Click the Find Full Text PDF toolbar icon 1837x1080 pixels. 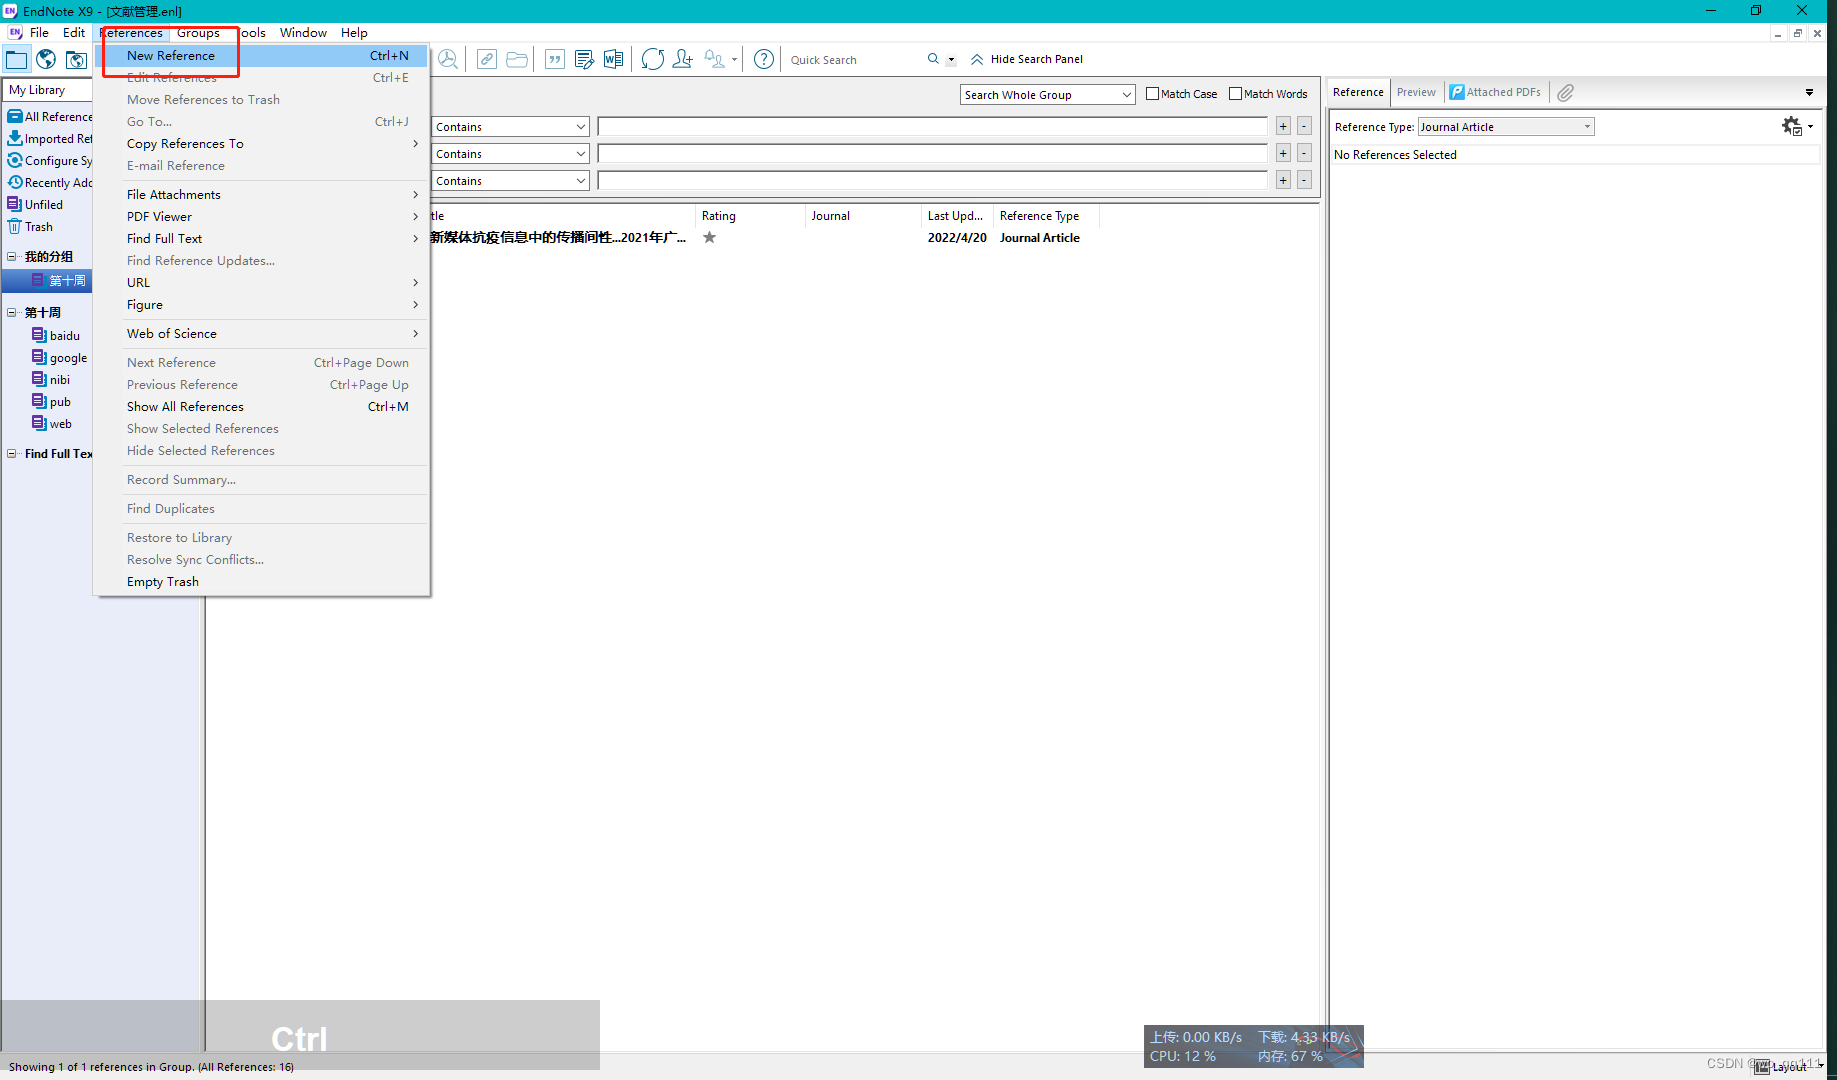448,59
